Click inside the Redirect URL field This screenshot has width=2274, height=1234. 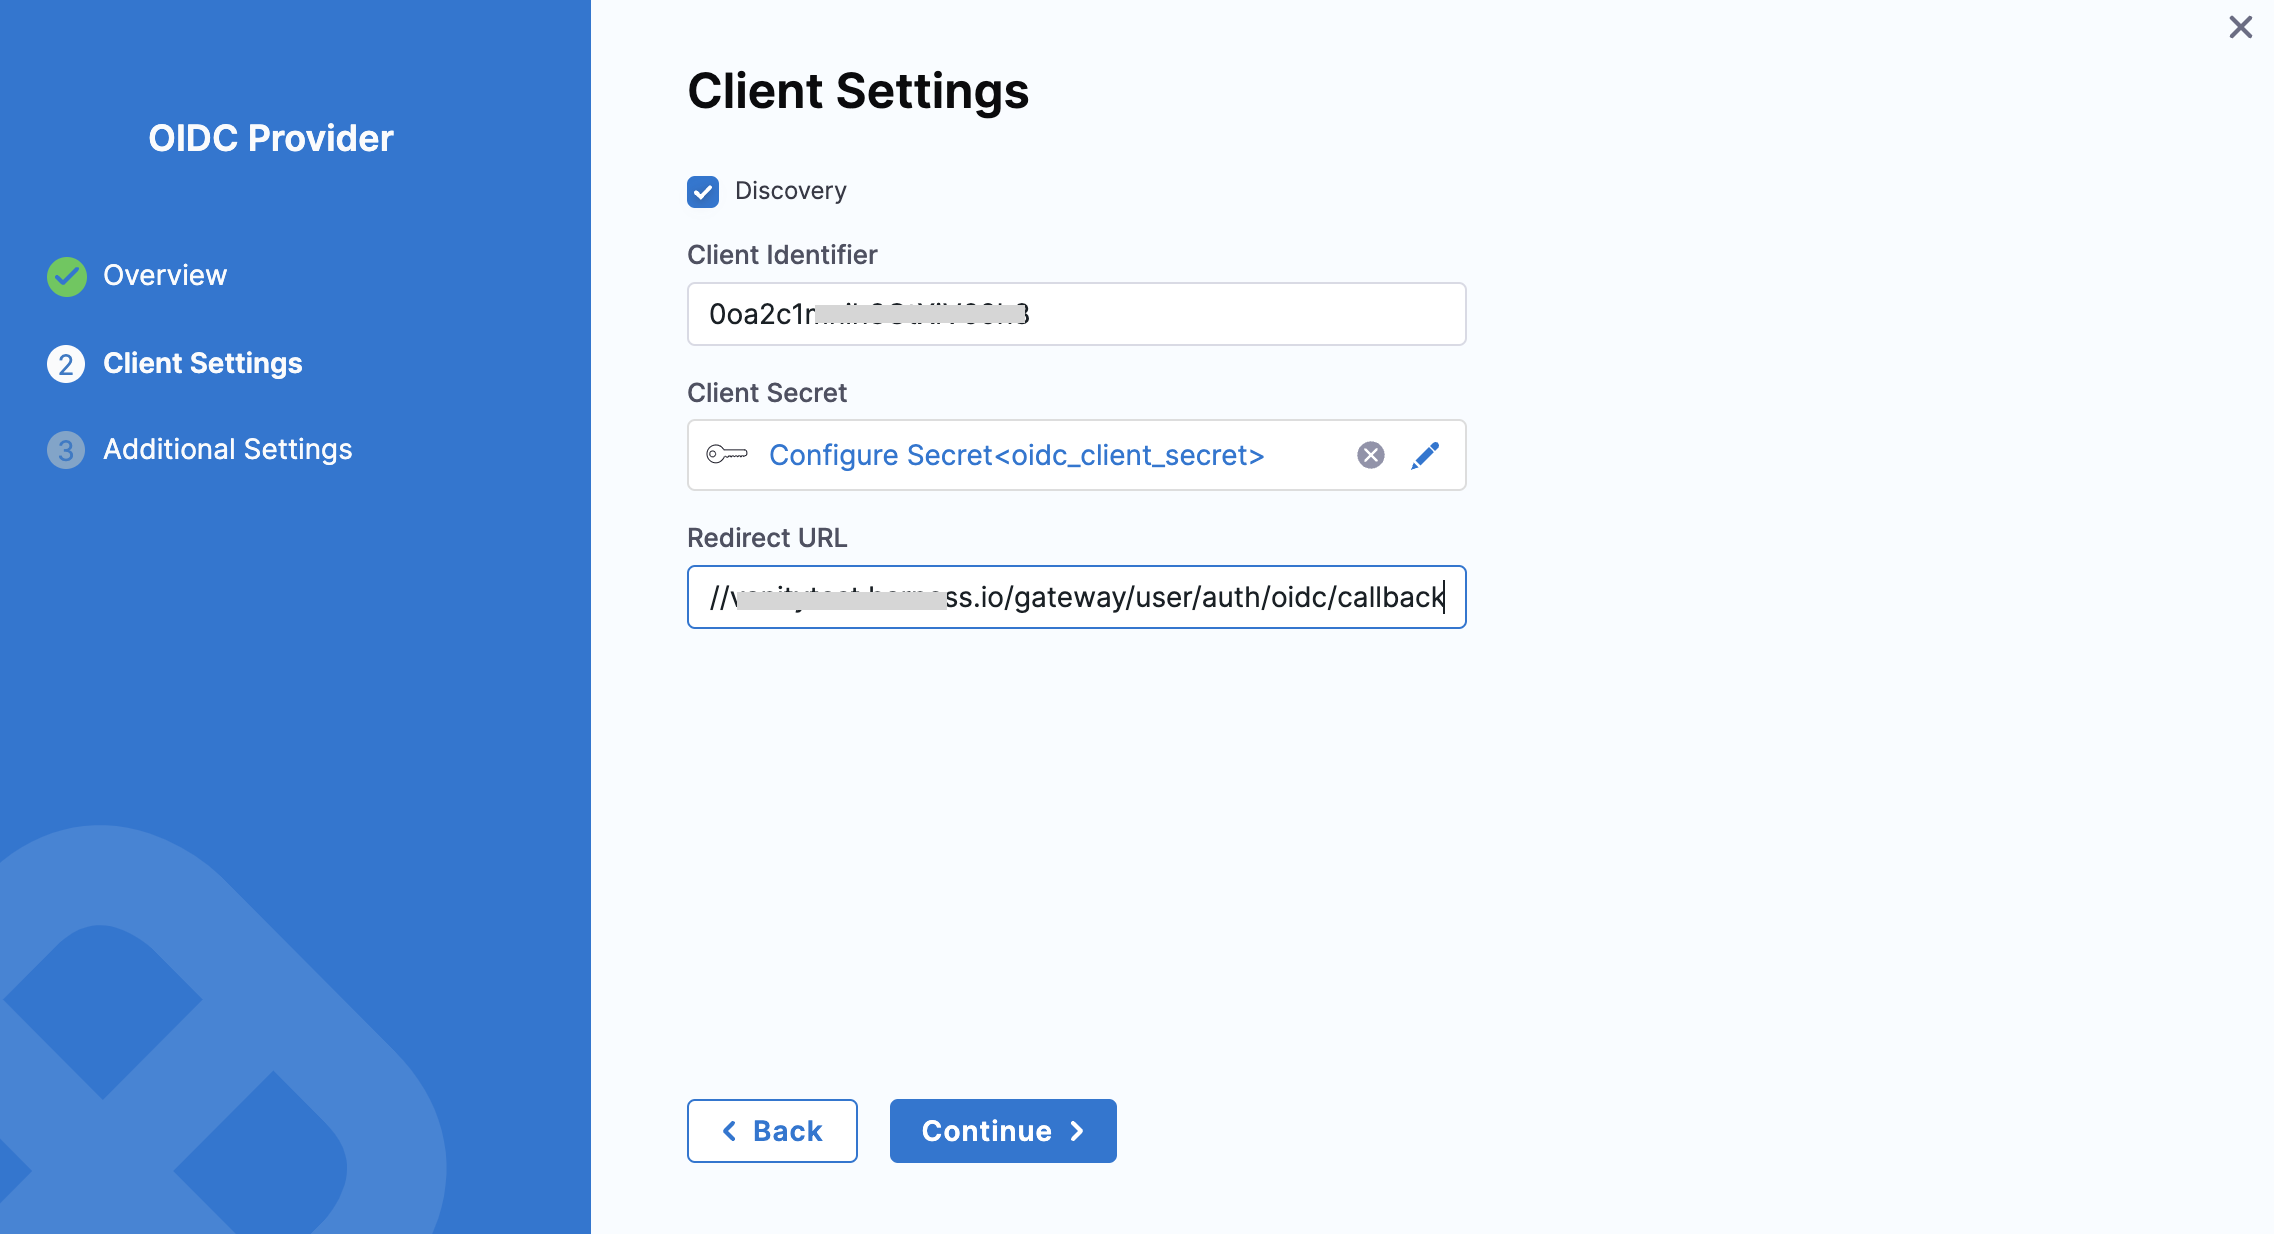1076,597
